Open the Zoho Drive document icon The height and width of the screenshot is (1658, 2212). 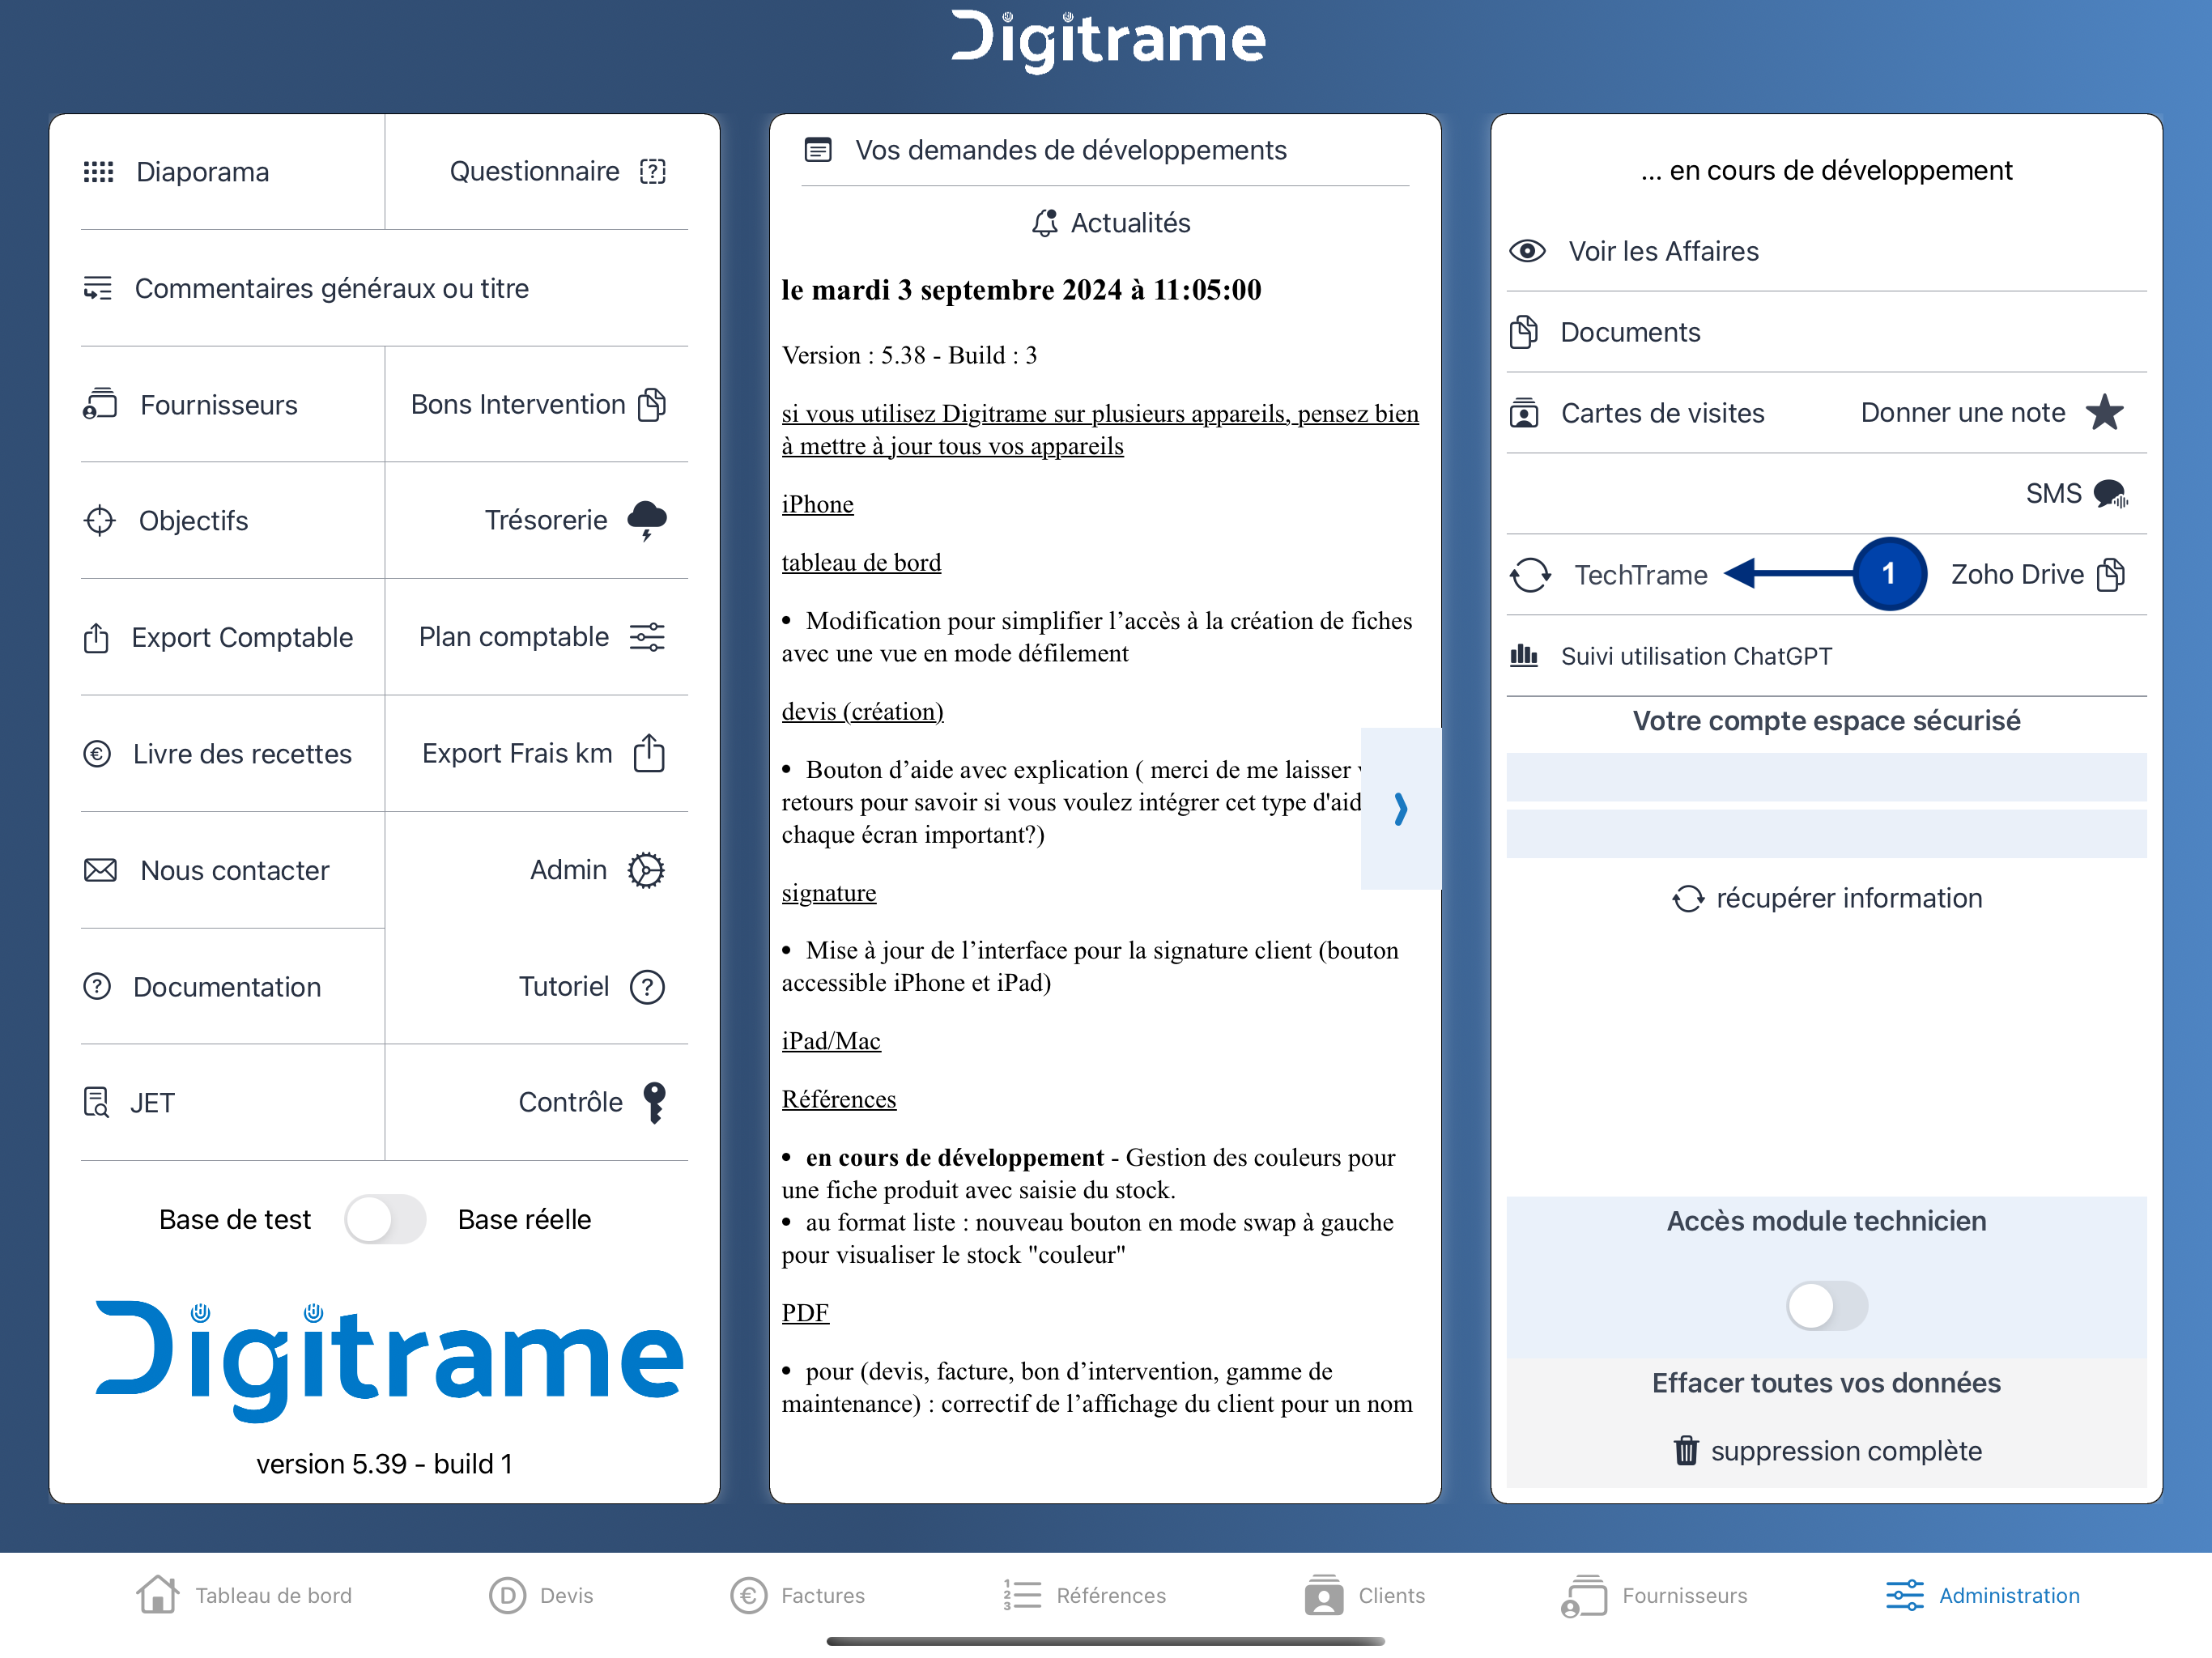[2110, 574]
